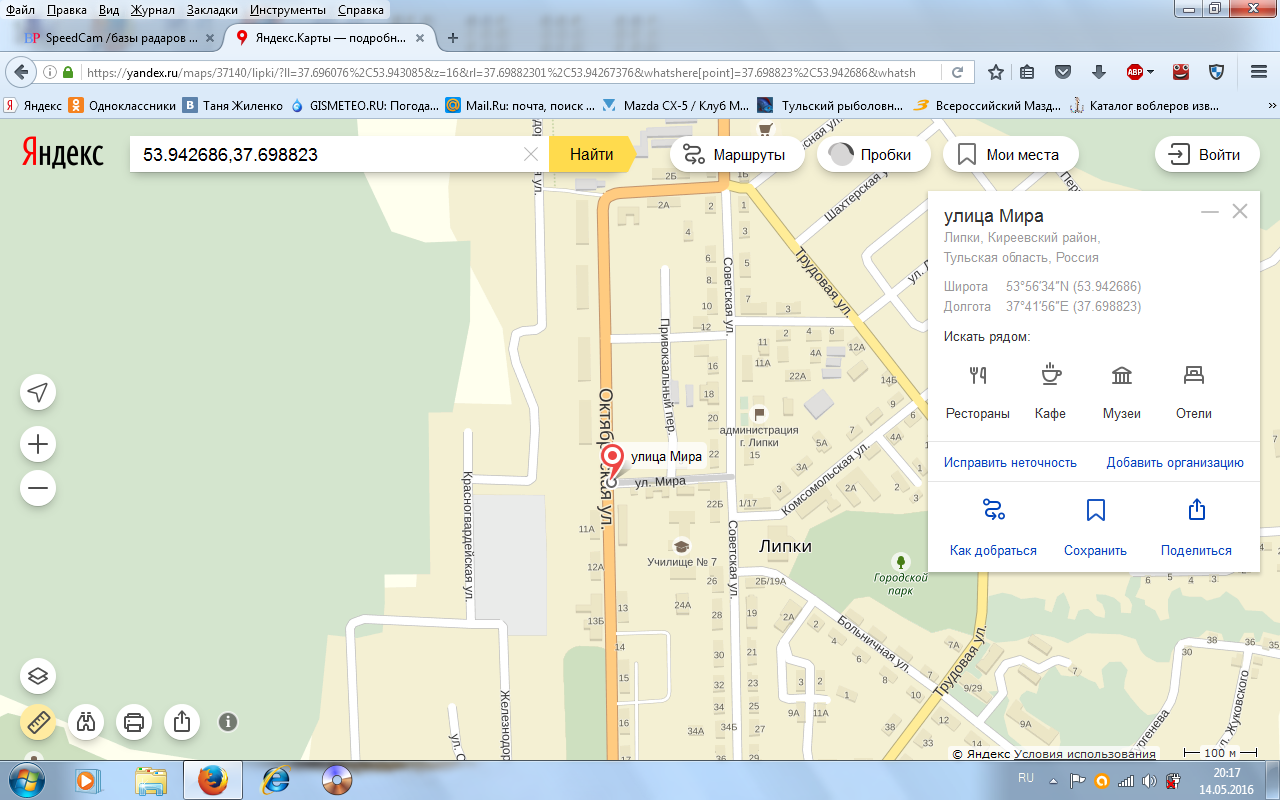
Task: Click the geolocation arrow icon
Action: tap(38, 392)
